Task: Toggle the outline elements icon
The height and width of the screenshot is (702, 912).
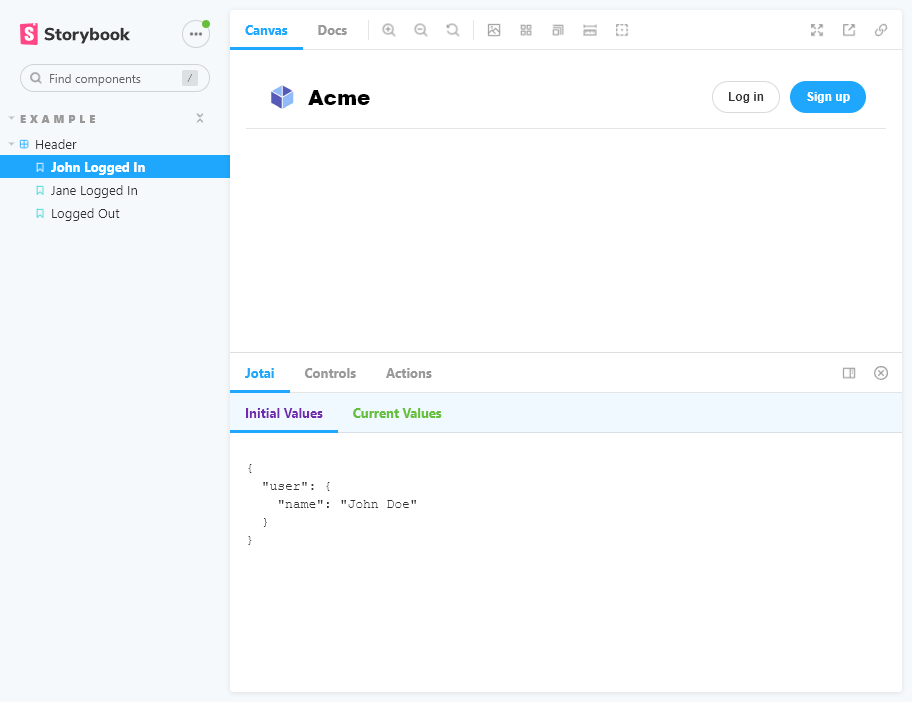Action: (x=621, y=30)
